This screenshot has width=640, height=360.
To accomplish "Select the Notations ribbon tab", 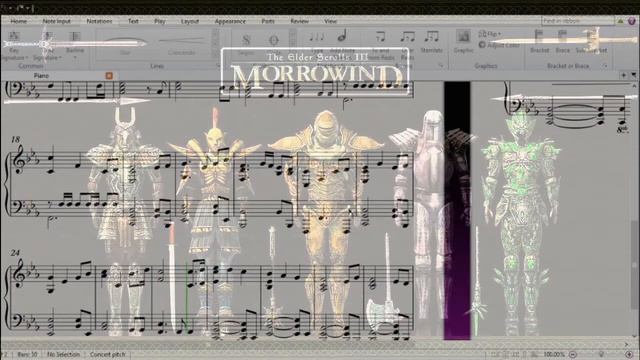I will pyautogui.click(x=99, y=21).
